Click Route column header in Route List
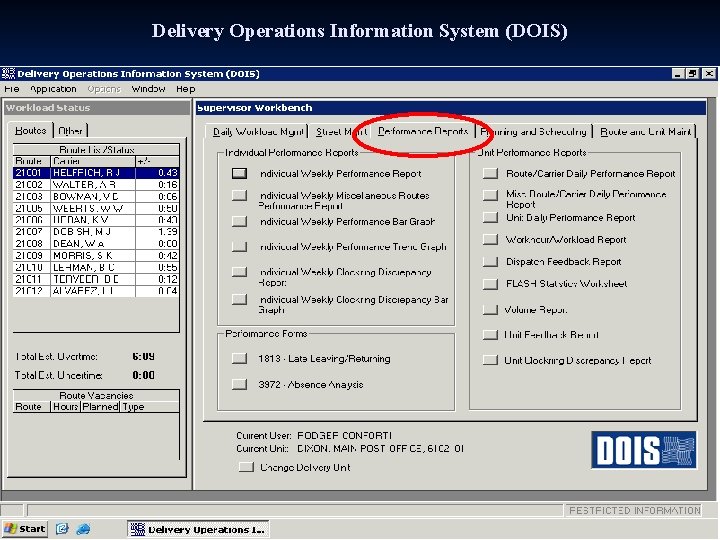Viewport: 720px width, 540px height. pyautogui.click(x=32, y=161)
